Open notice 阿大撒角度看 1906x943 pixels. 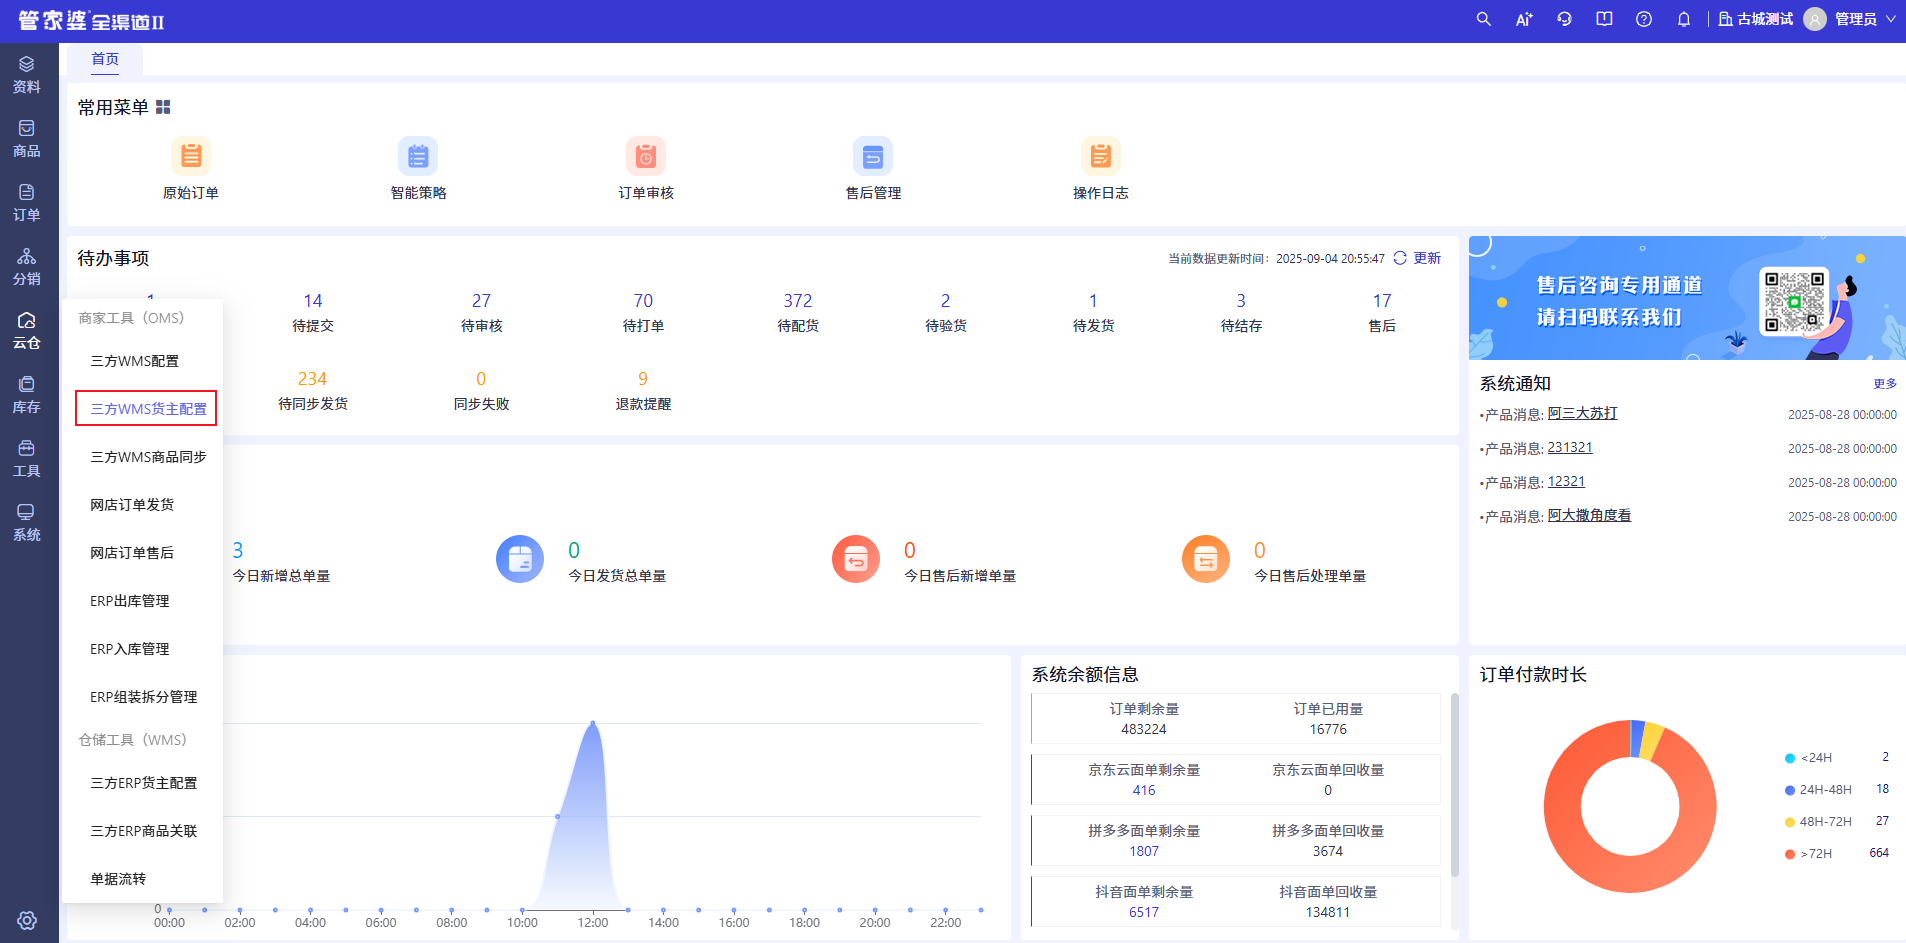click(x=1589, y=515)
